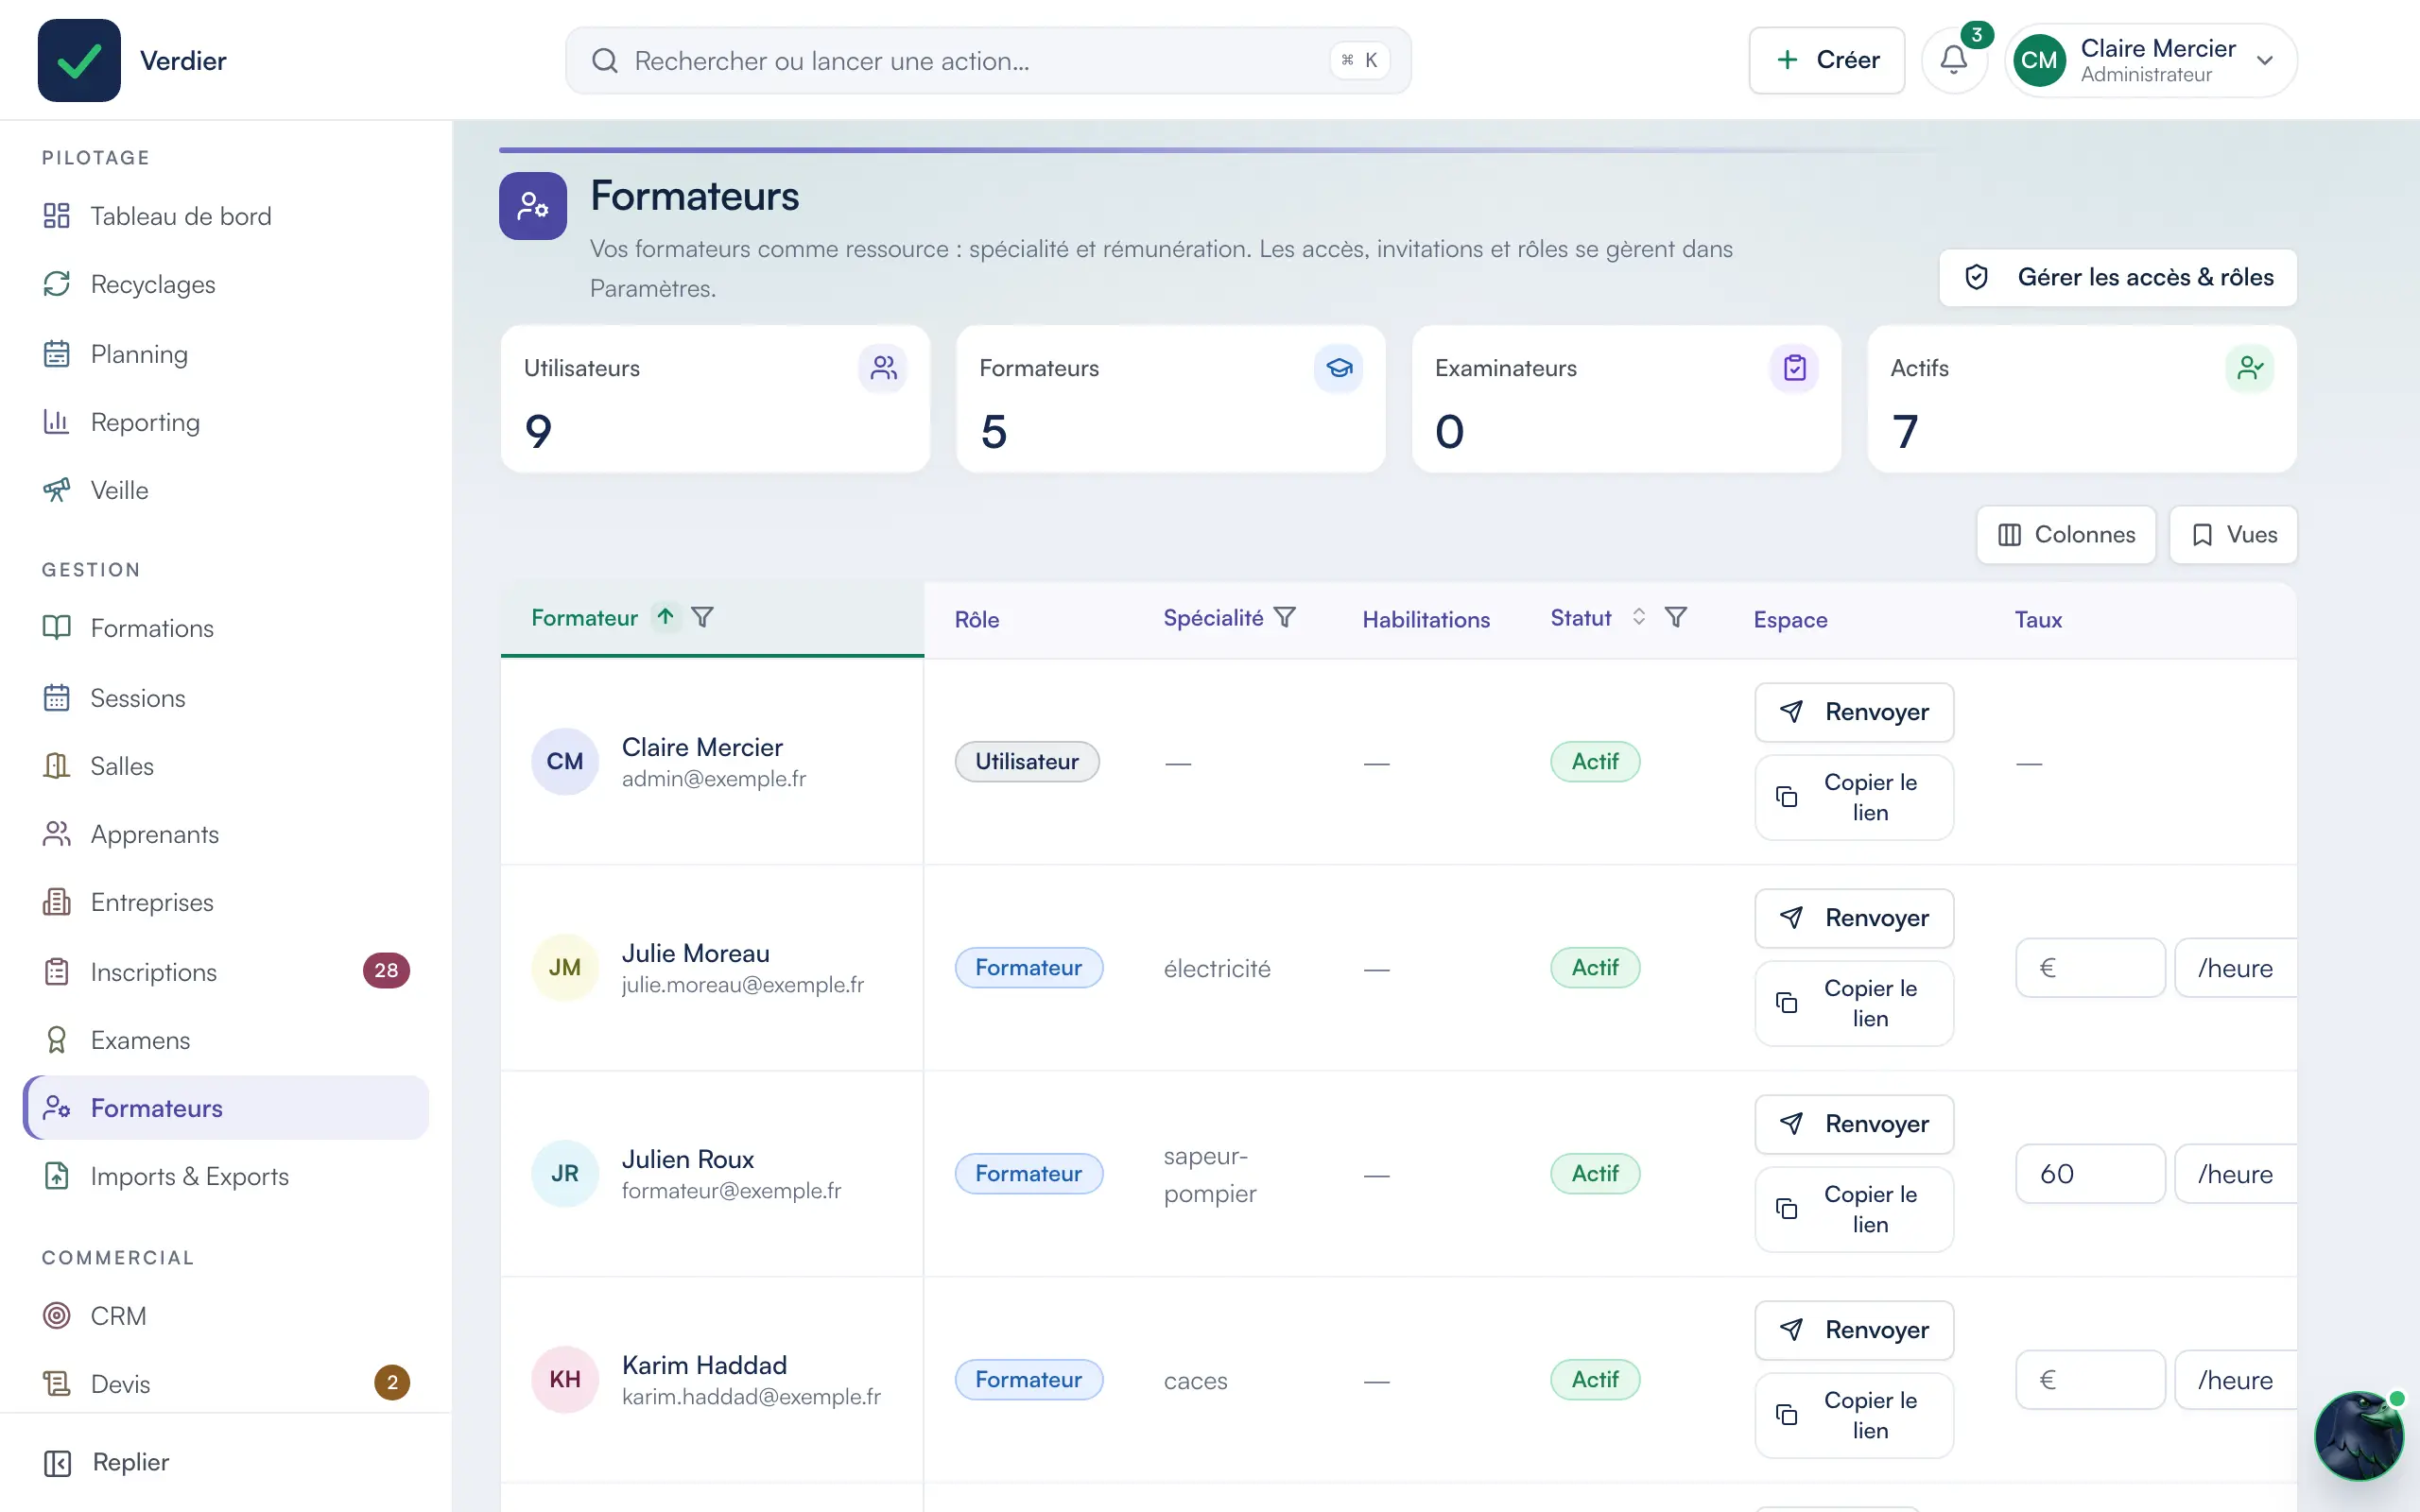Open the Spécialité column filter
Screen dimensions: 2420x1512
(x=1285, y=617)
